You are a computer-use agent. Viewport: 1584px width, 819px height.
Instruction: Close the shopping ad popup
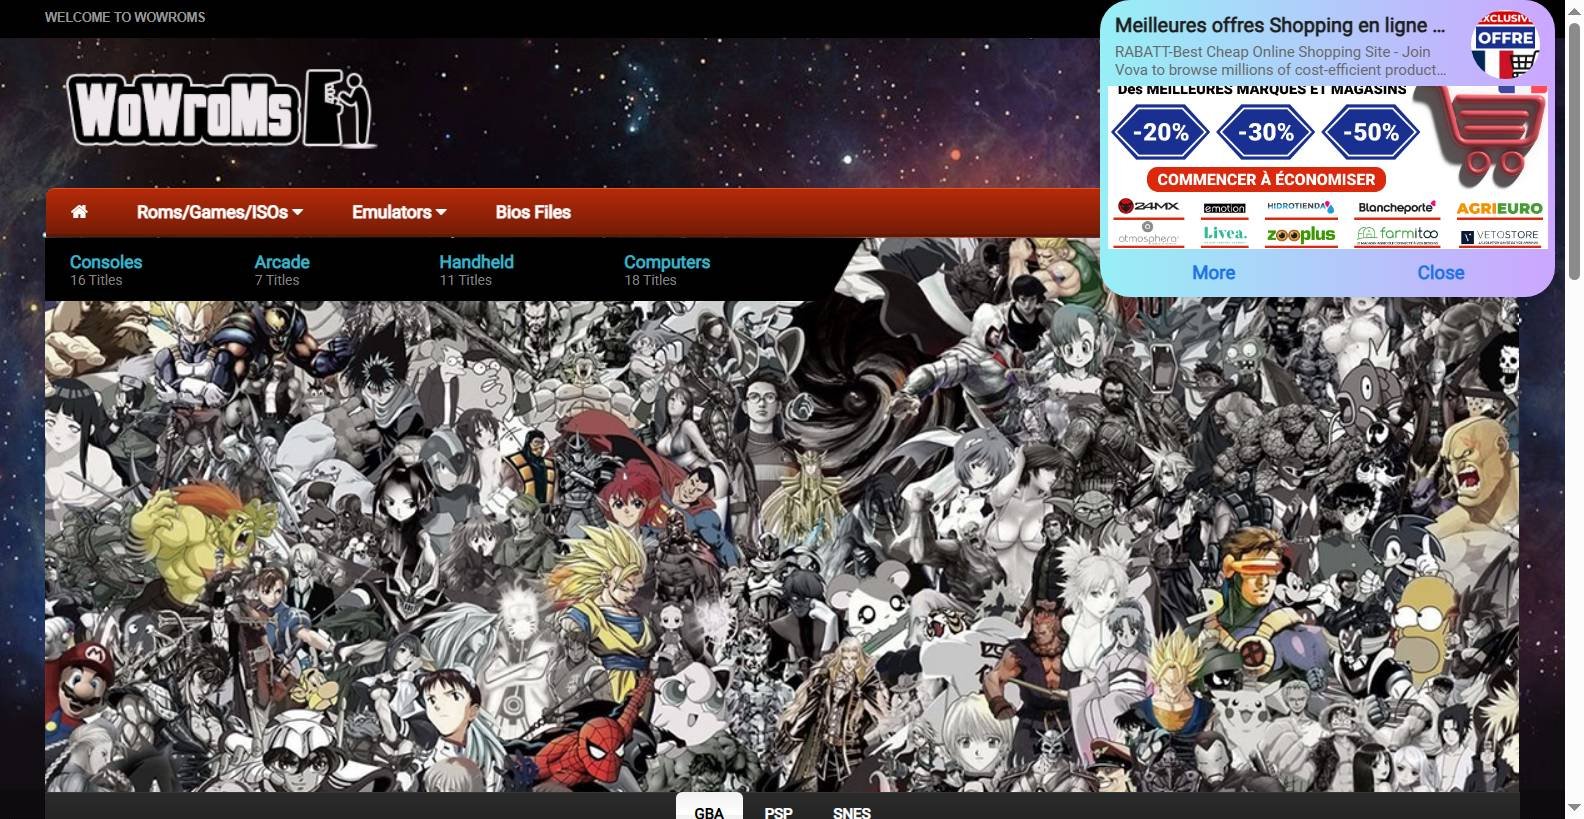pyautogui.click(x=1440, y=273)
